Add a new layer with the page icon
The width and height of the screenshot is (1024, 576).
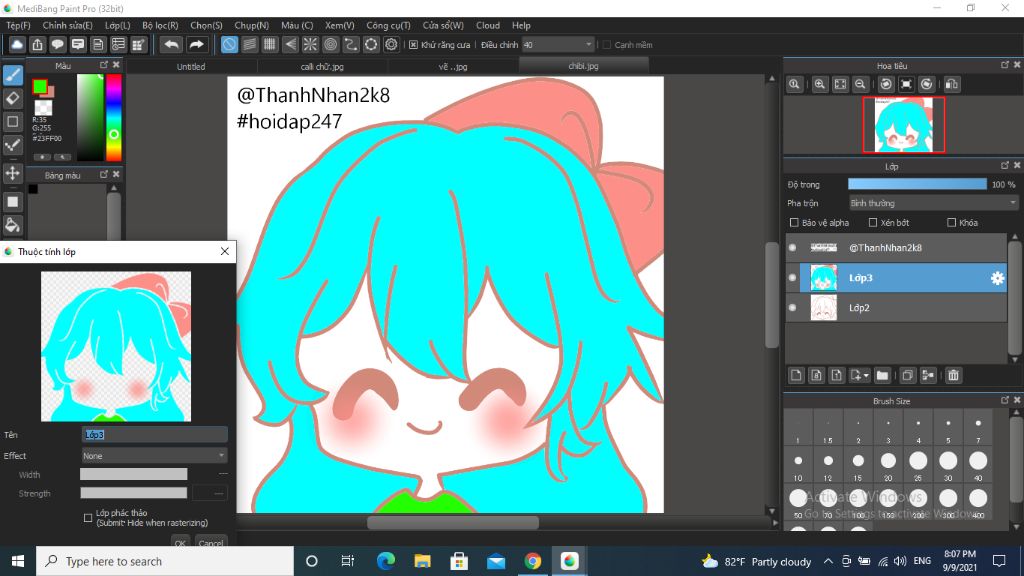click(795, 376)
